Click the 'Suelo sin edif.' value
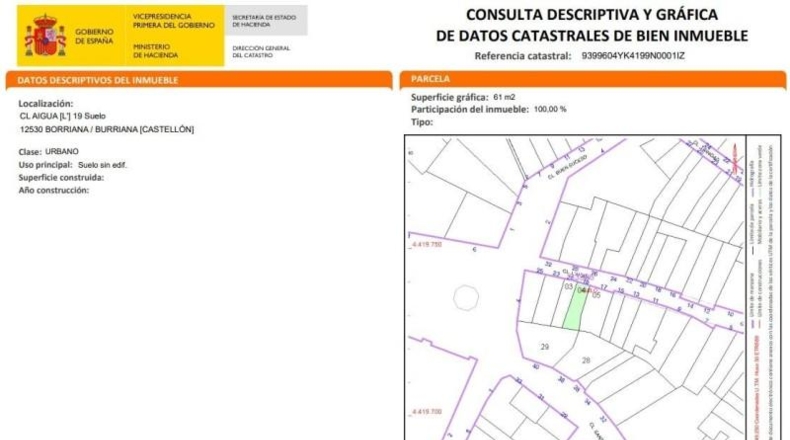This screenshot has height=440, width=790. (x=102, y=165)
